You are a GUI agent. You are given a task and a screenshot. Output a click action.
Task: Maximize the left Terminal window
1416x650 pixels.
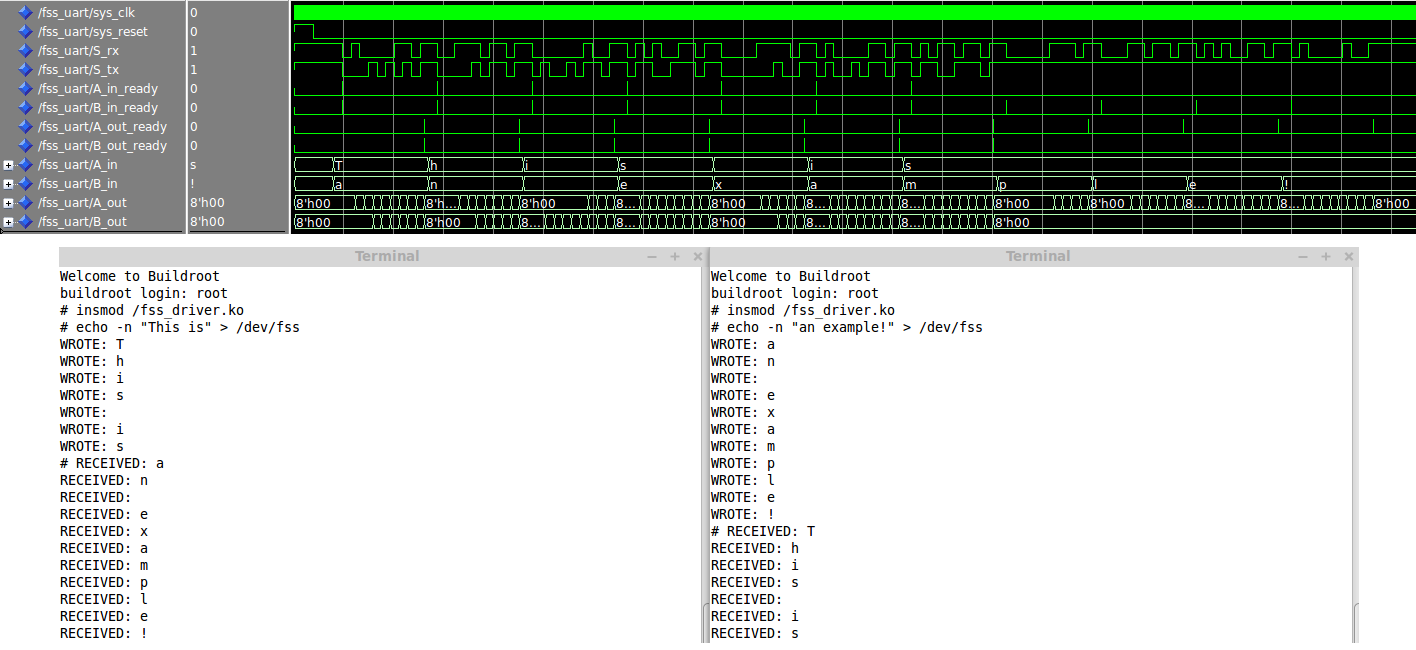pos(675,257)
